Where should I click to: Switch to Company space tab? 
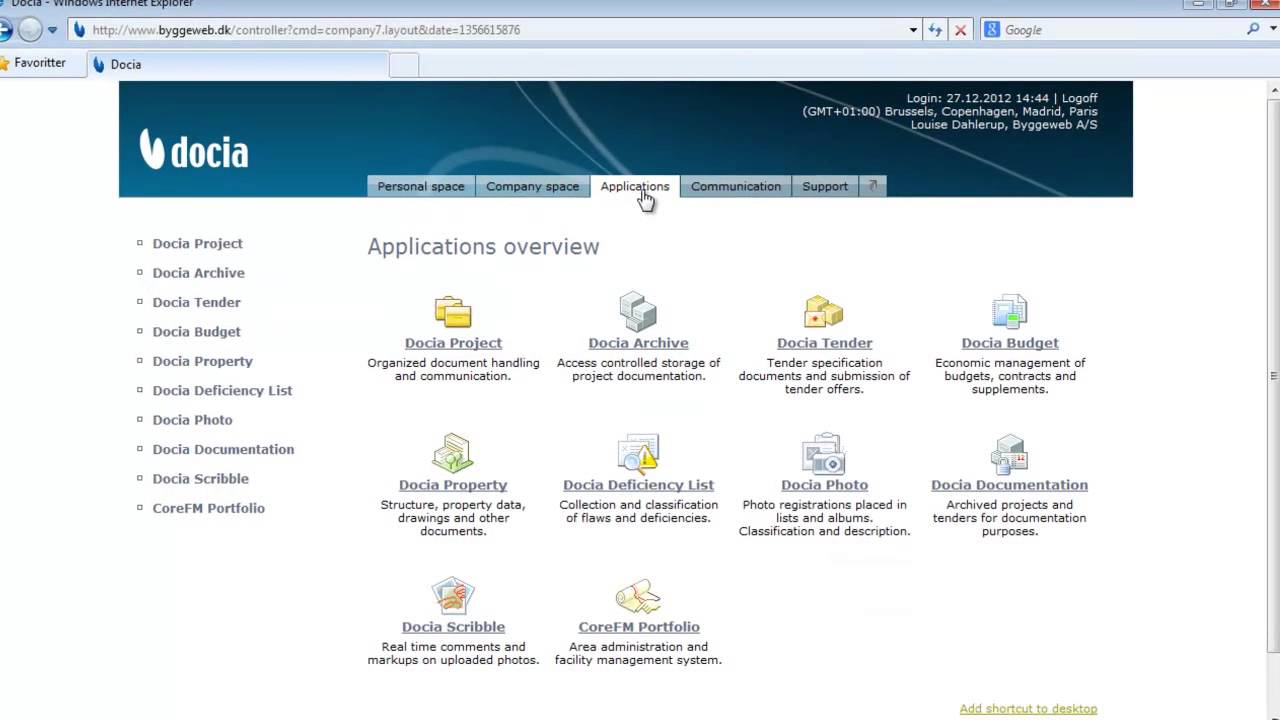click(x=532, y=186)
